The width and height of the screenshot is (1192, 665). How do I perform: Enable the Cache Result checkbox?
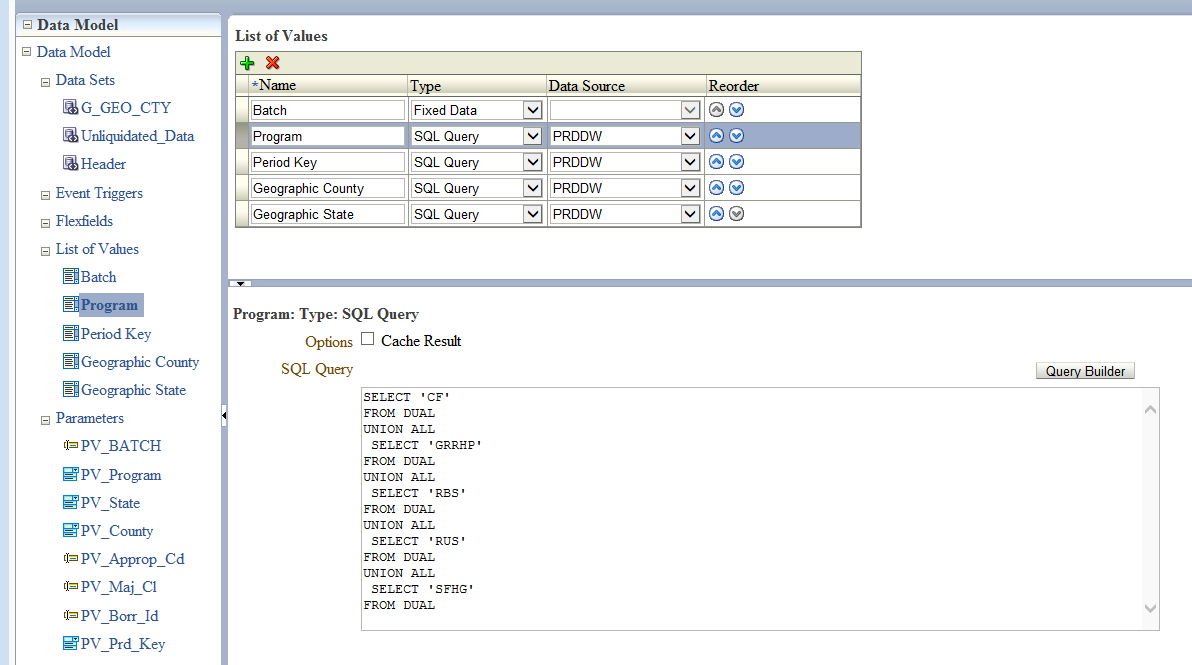(368, 339)
